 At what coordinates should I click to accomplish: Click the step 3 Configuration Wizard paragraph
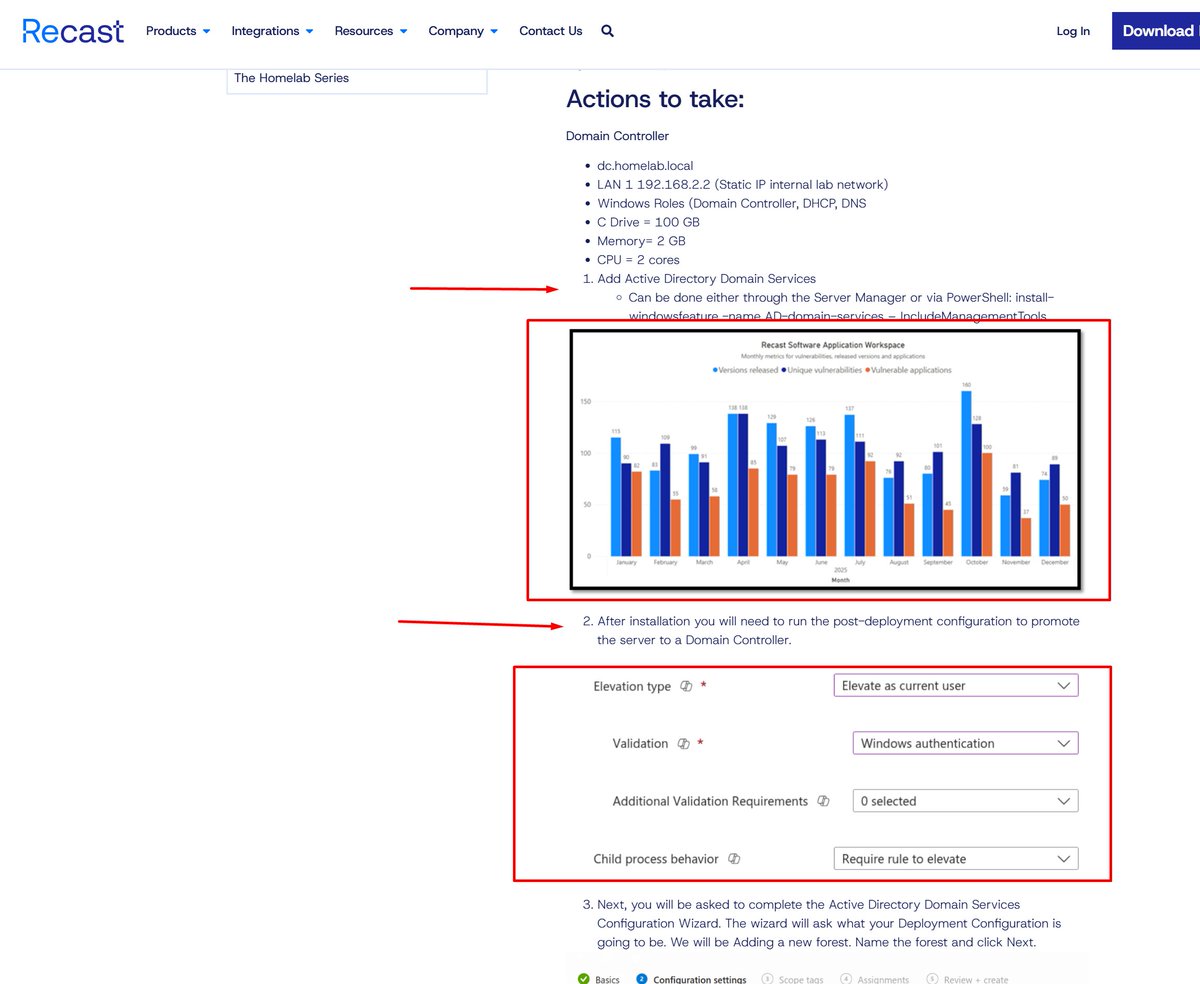(x=830, y=923)
